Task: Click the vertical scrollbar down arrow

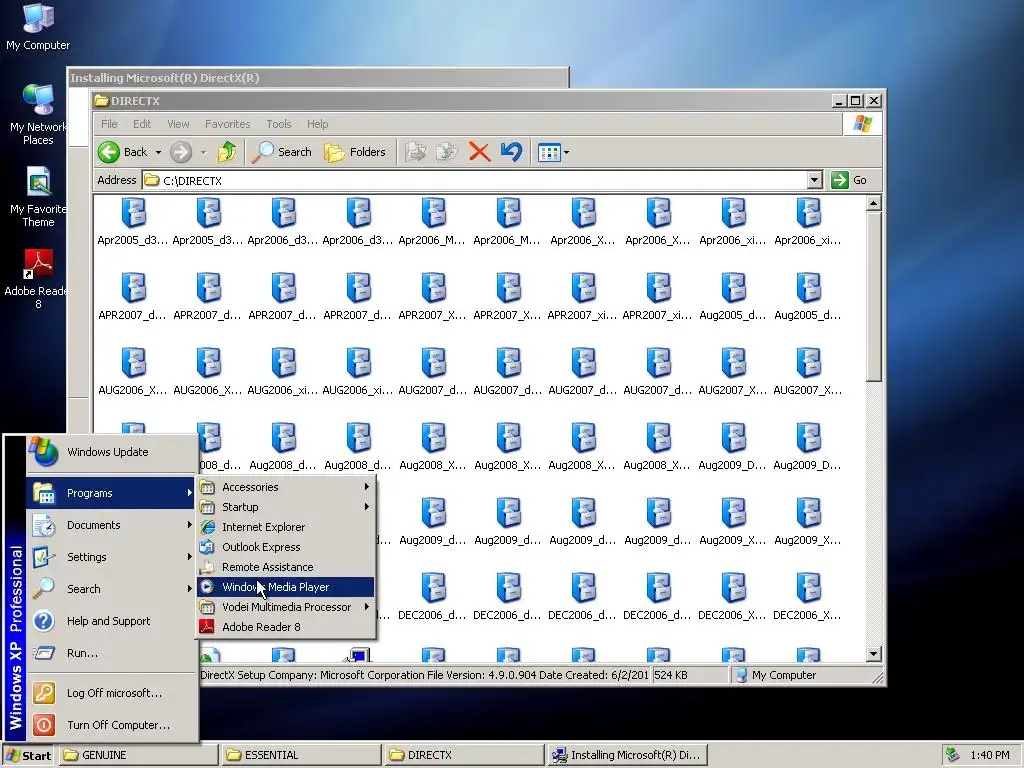Action: 874,654
